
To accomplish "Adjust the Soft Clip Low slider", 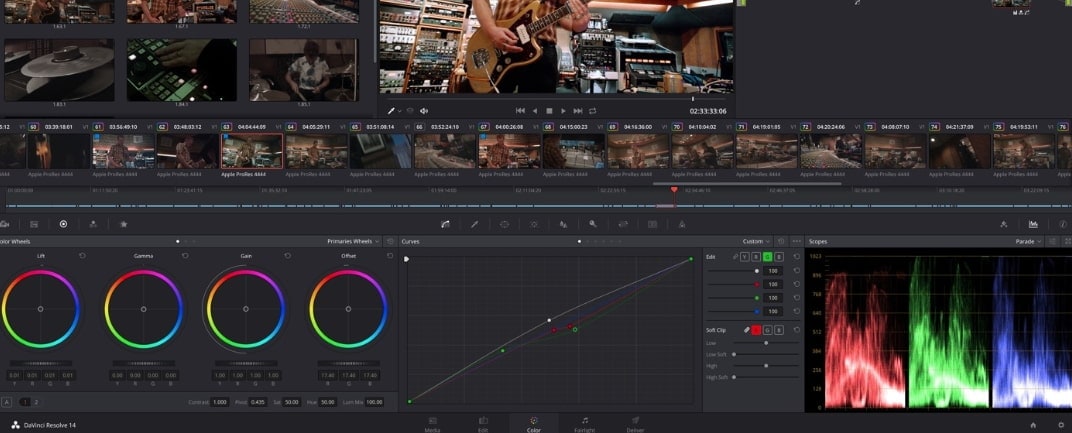I will click(765, 343).
